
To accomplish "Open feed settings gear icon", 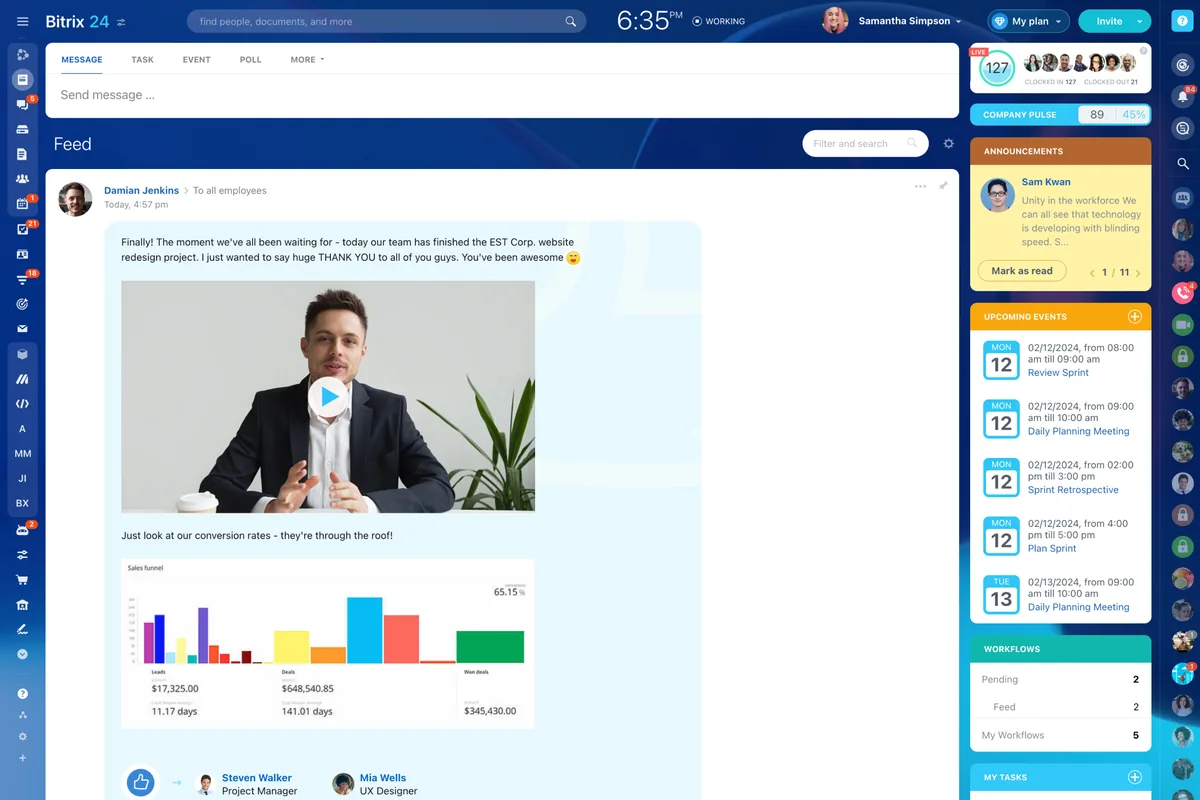I will 949,144.
